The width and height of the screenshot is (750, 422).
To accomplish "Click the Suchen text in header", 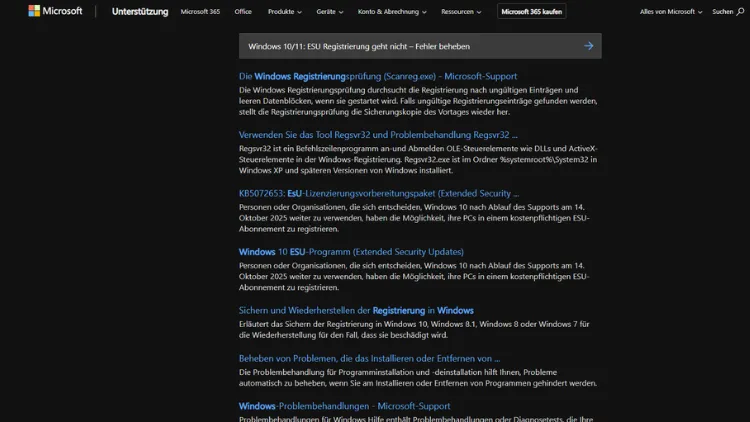I will click(x=722, y=11).
